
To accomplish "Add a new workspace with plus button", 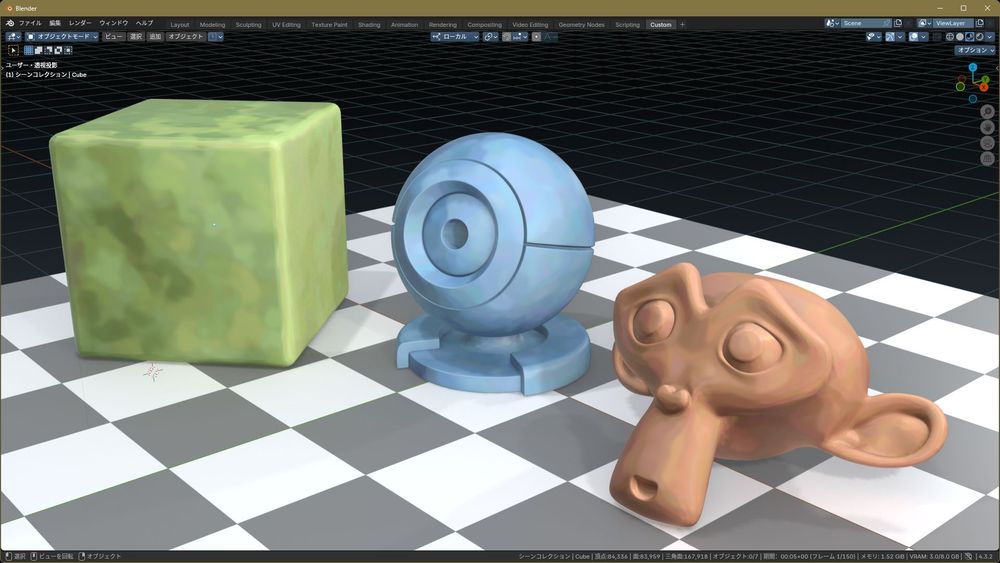I will 682,25.
